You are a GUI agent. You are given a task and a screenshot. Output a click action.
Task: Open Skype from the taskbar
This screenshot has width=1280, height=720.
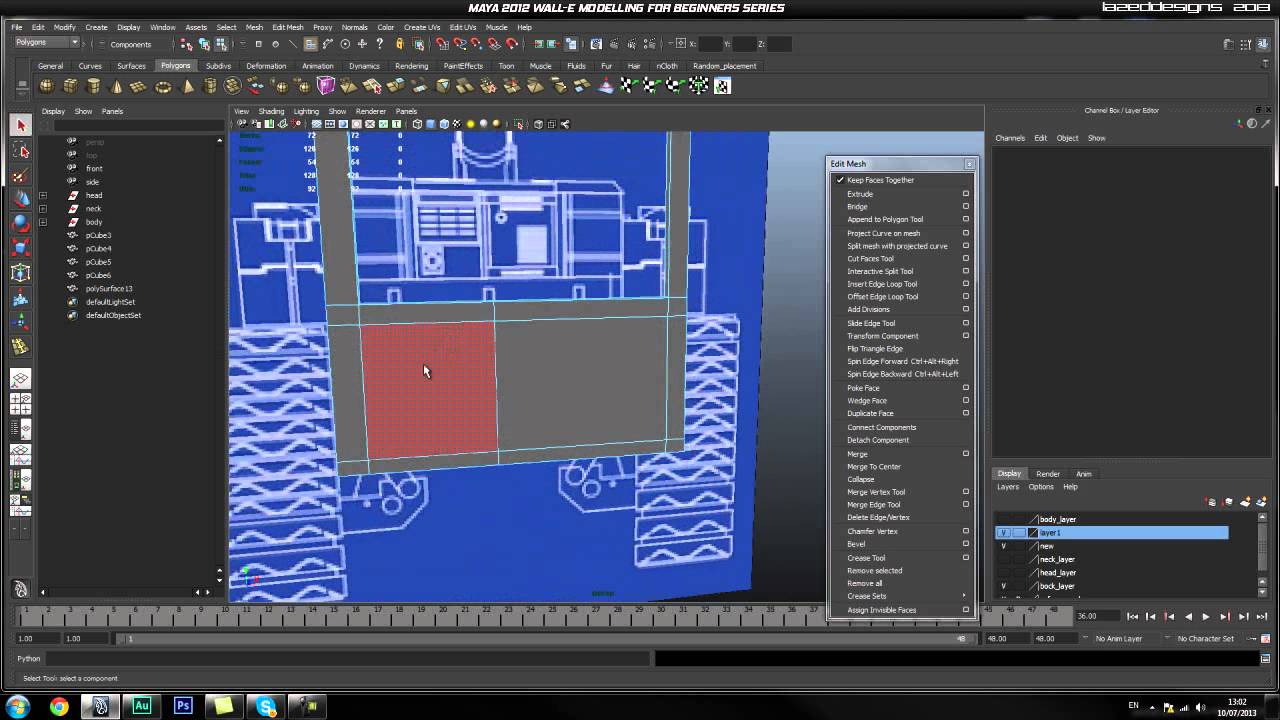point(266,706)
